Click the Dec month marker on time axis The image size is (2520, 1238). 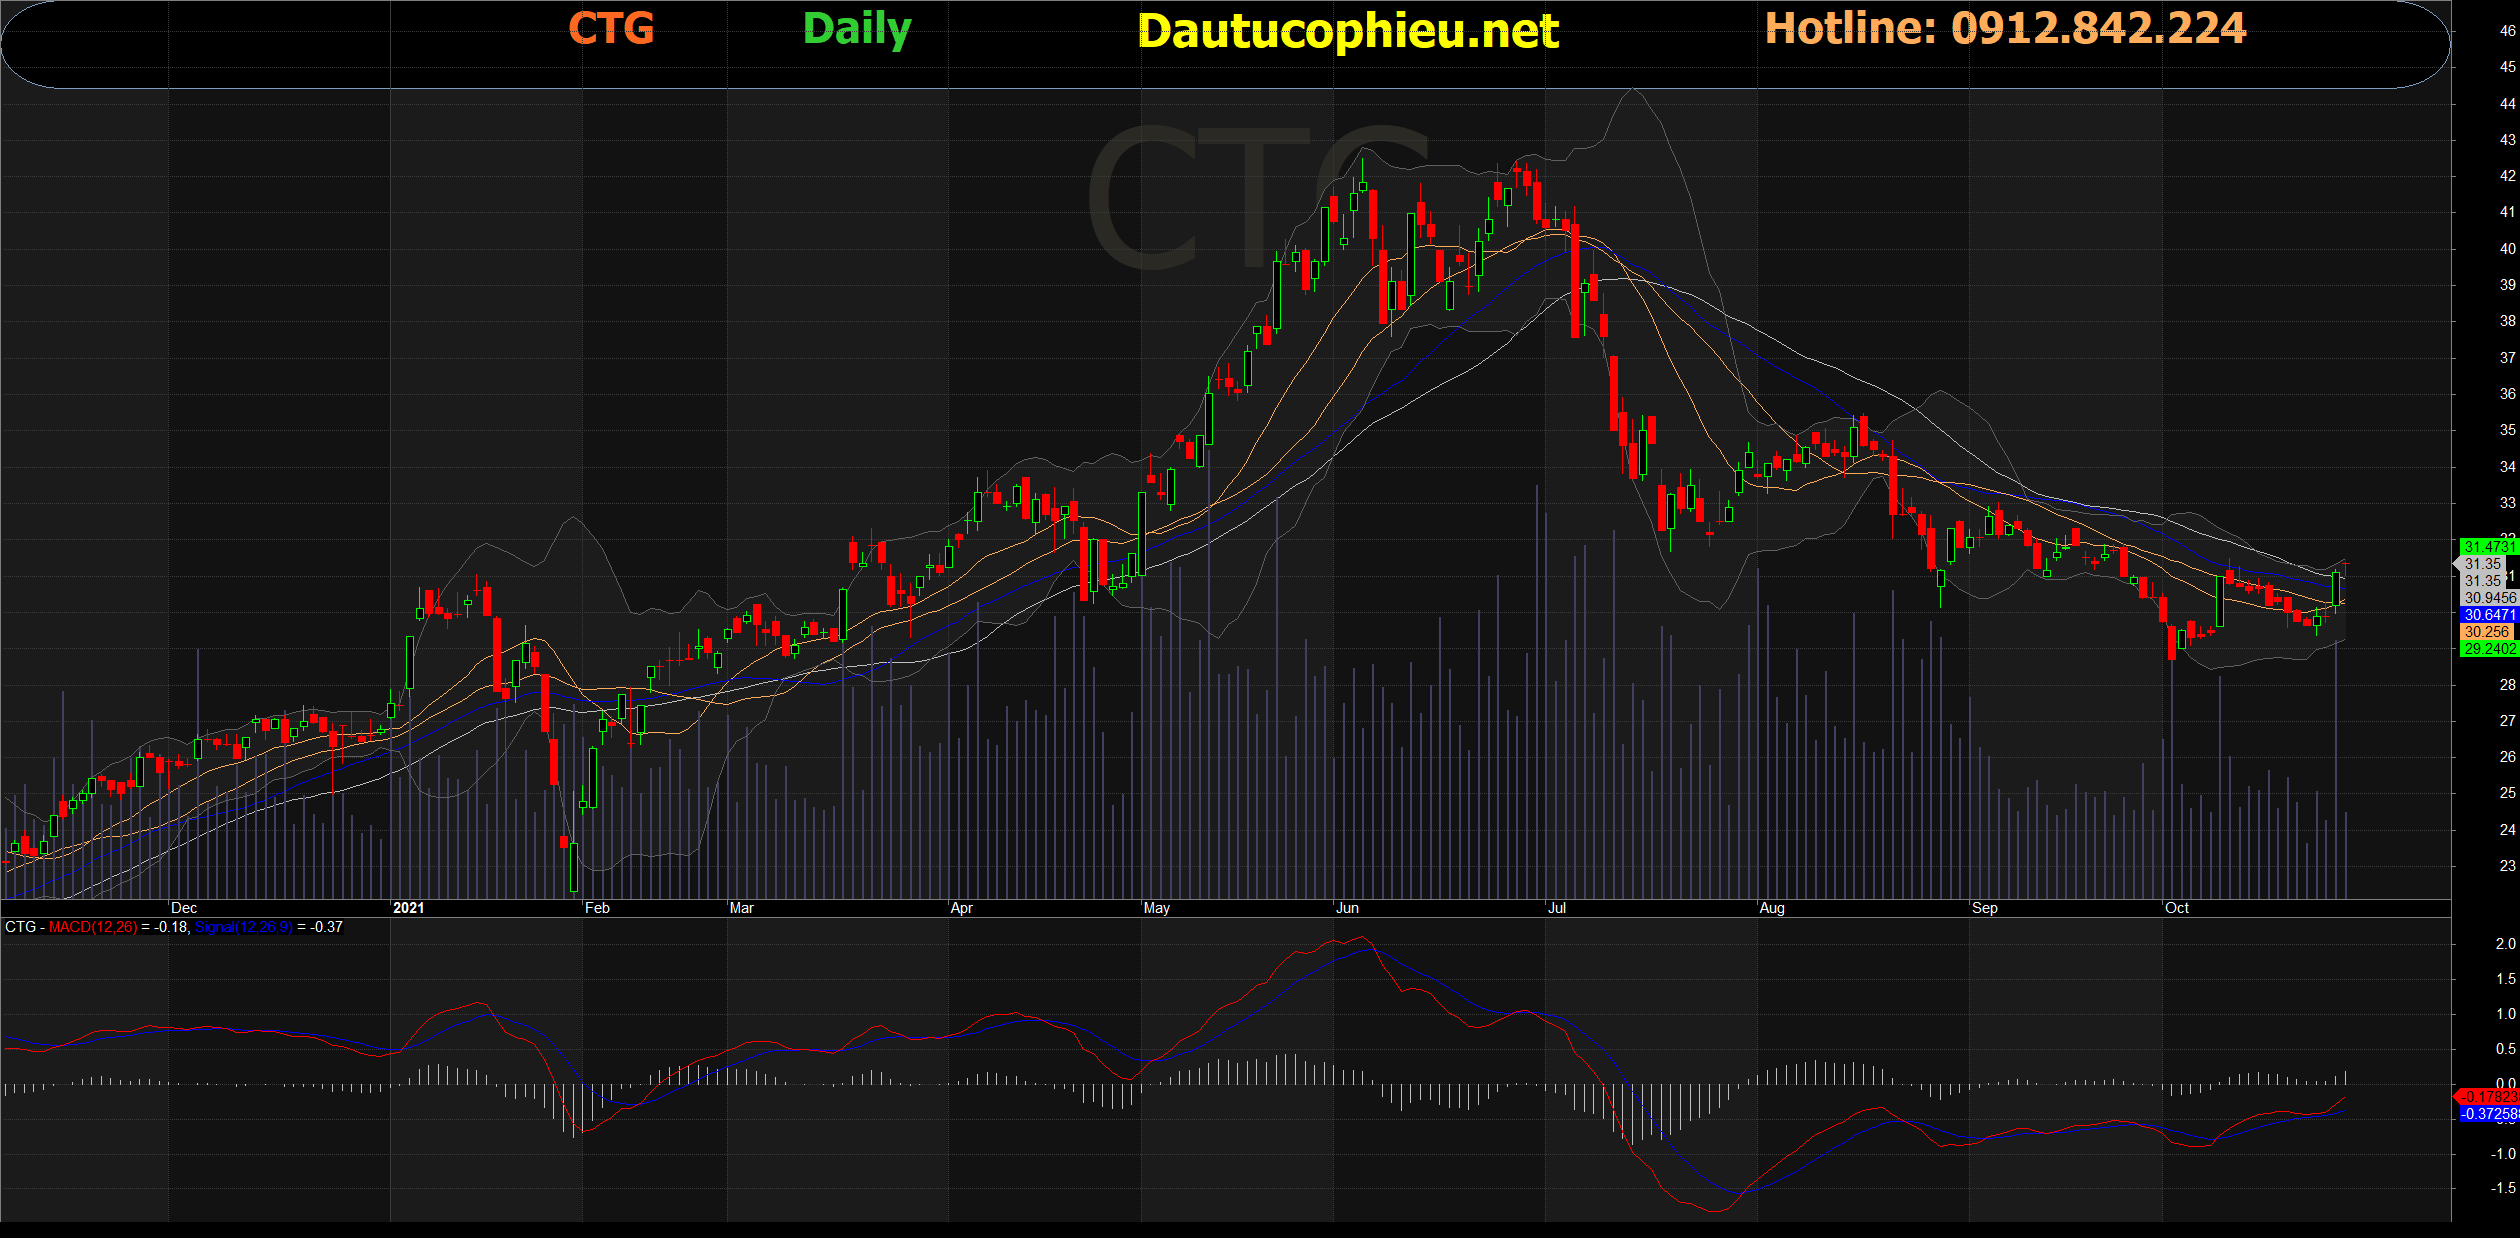point(184,908)
